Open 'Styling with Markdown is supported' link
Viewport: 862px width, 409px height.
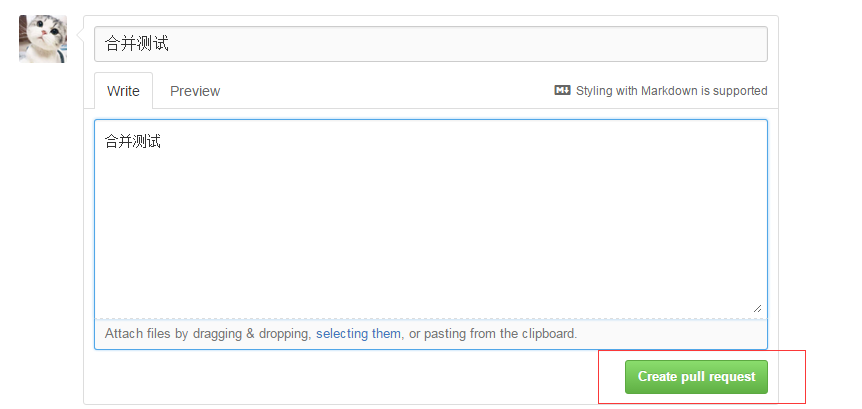tap(671, 91)
